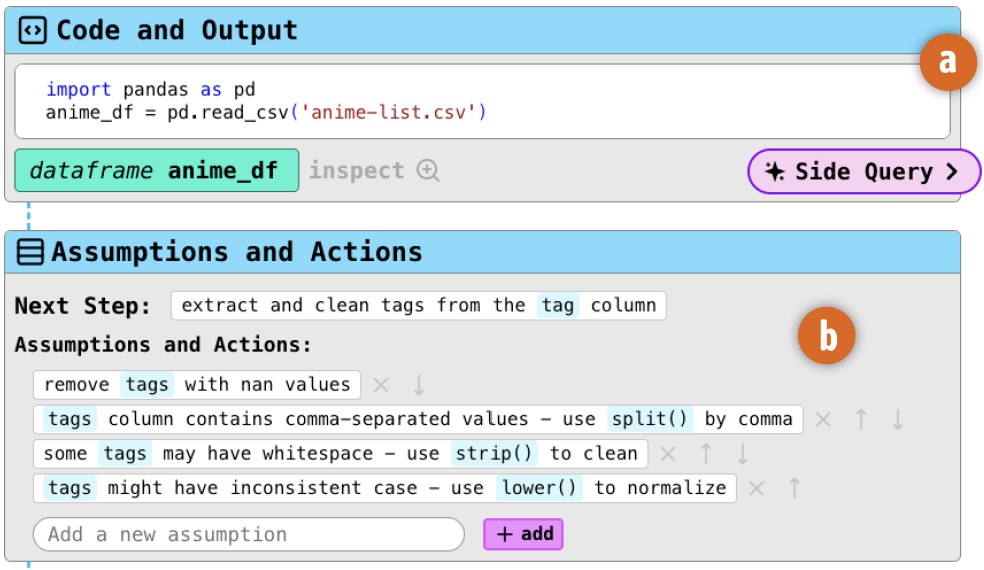The height and width of the screenshot is (570, 984).
Task: Move the strip() whitespace assumption up
Action: (706, 454)
